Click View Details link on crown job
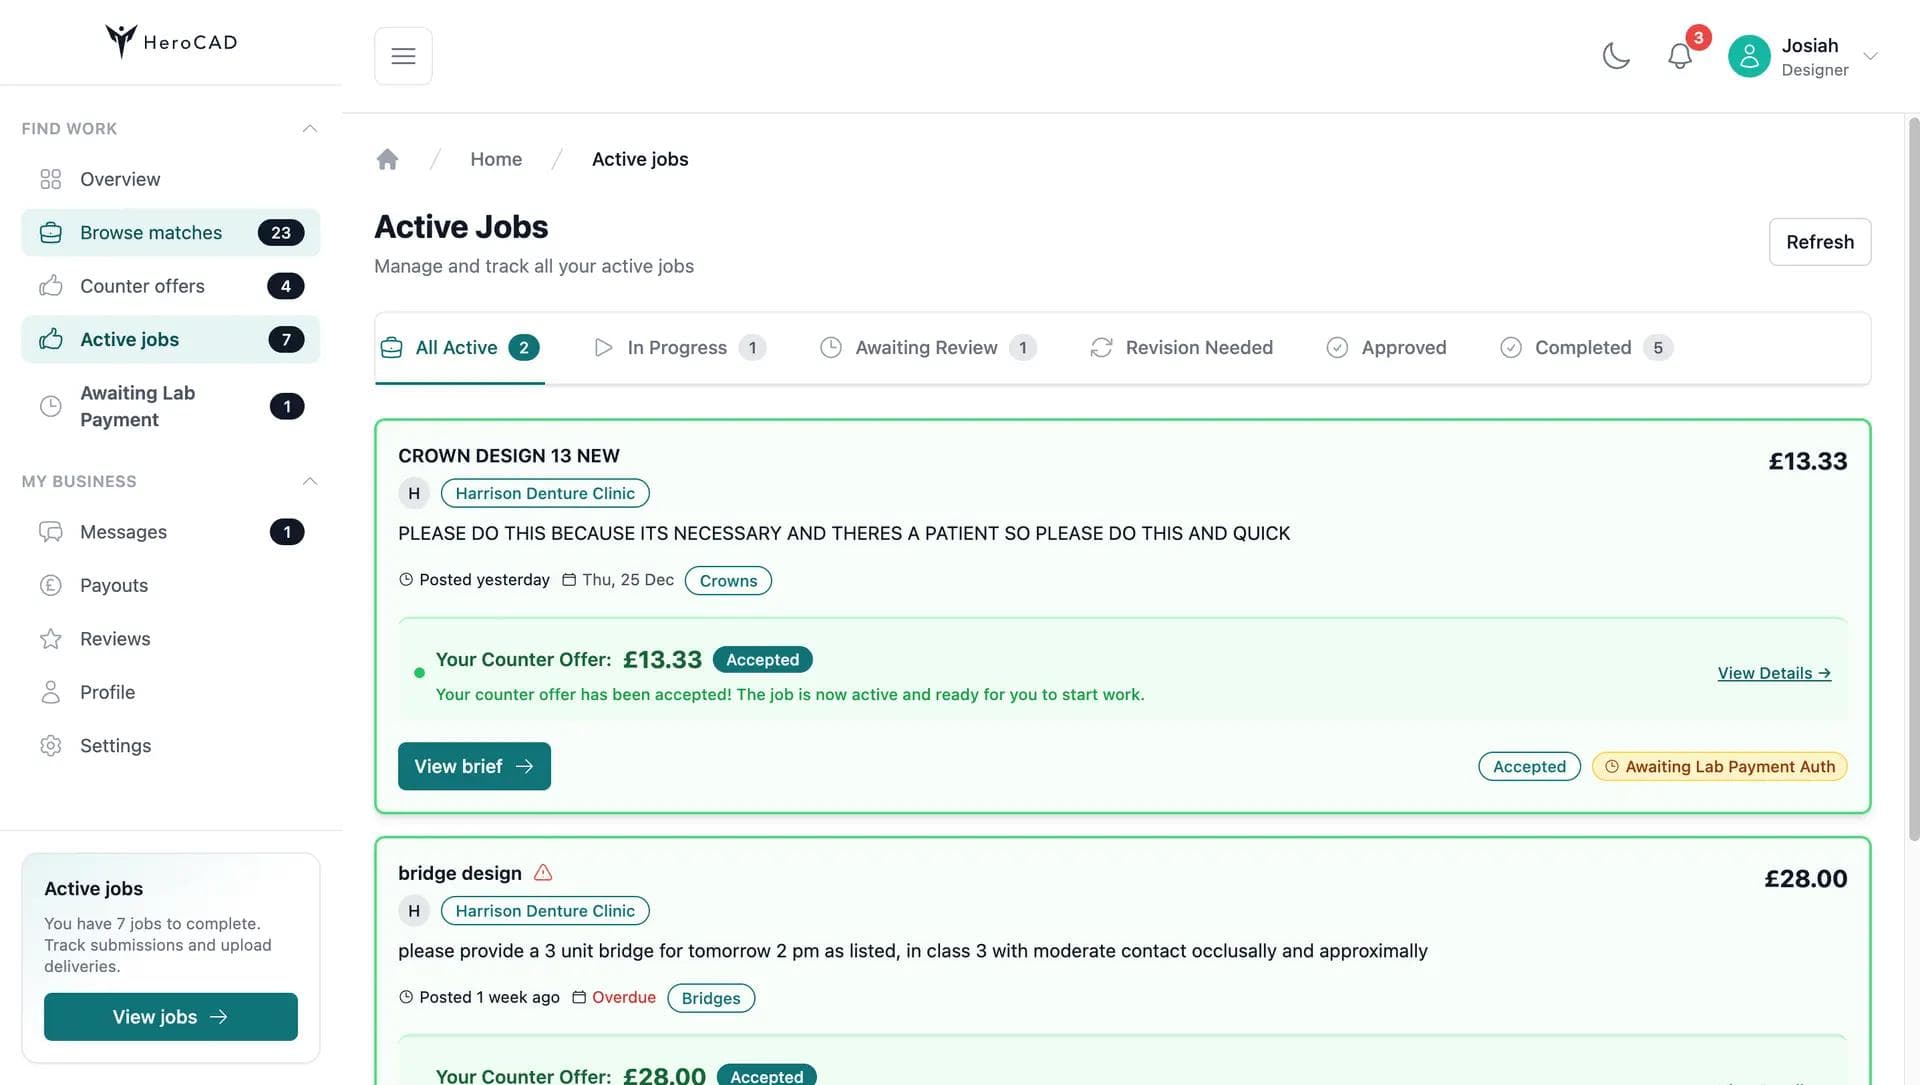 pos(1773,673)
